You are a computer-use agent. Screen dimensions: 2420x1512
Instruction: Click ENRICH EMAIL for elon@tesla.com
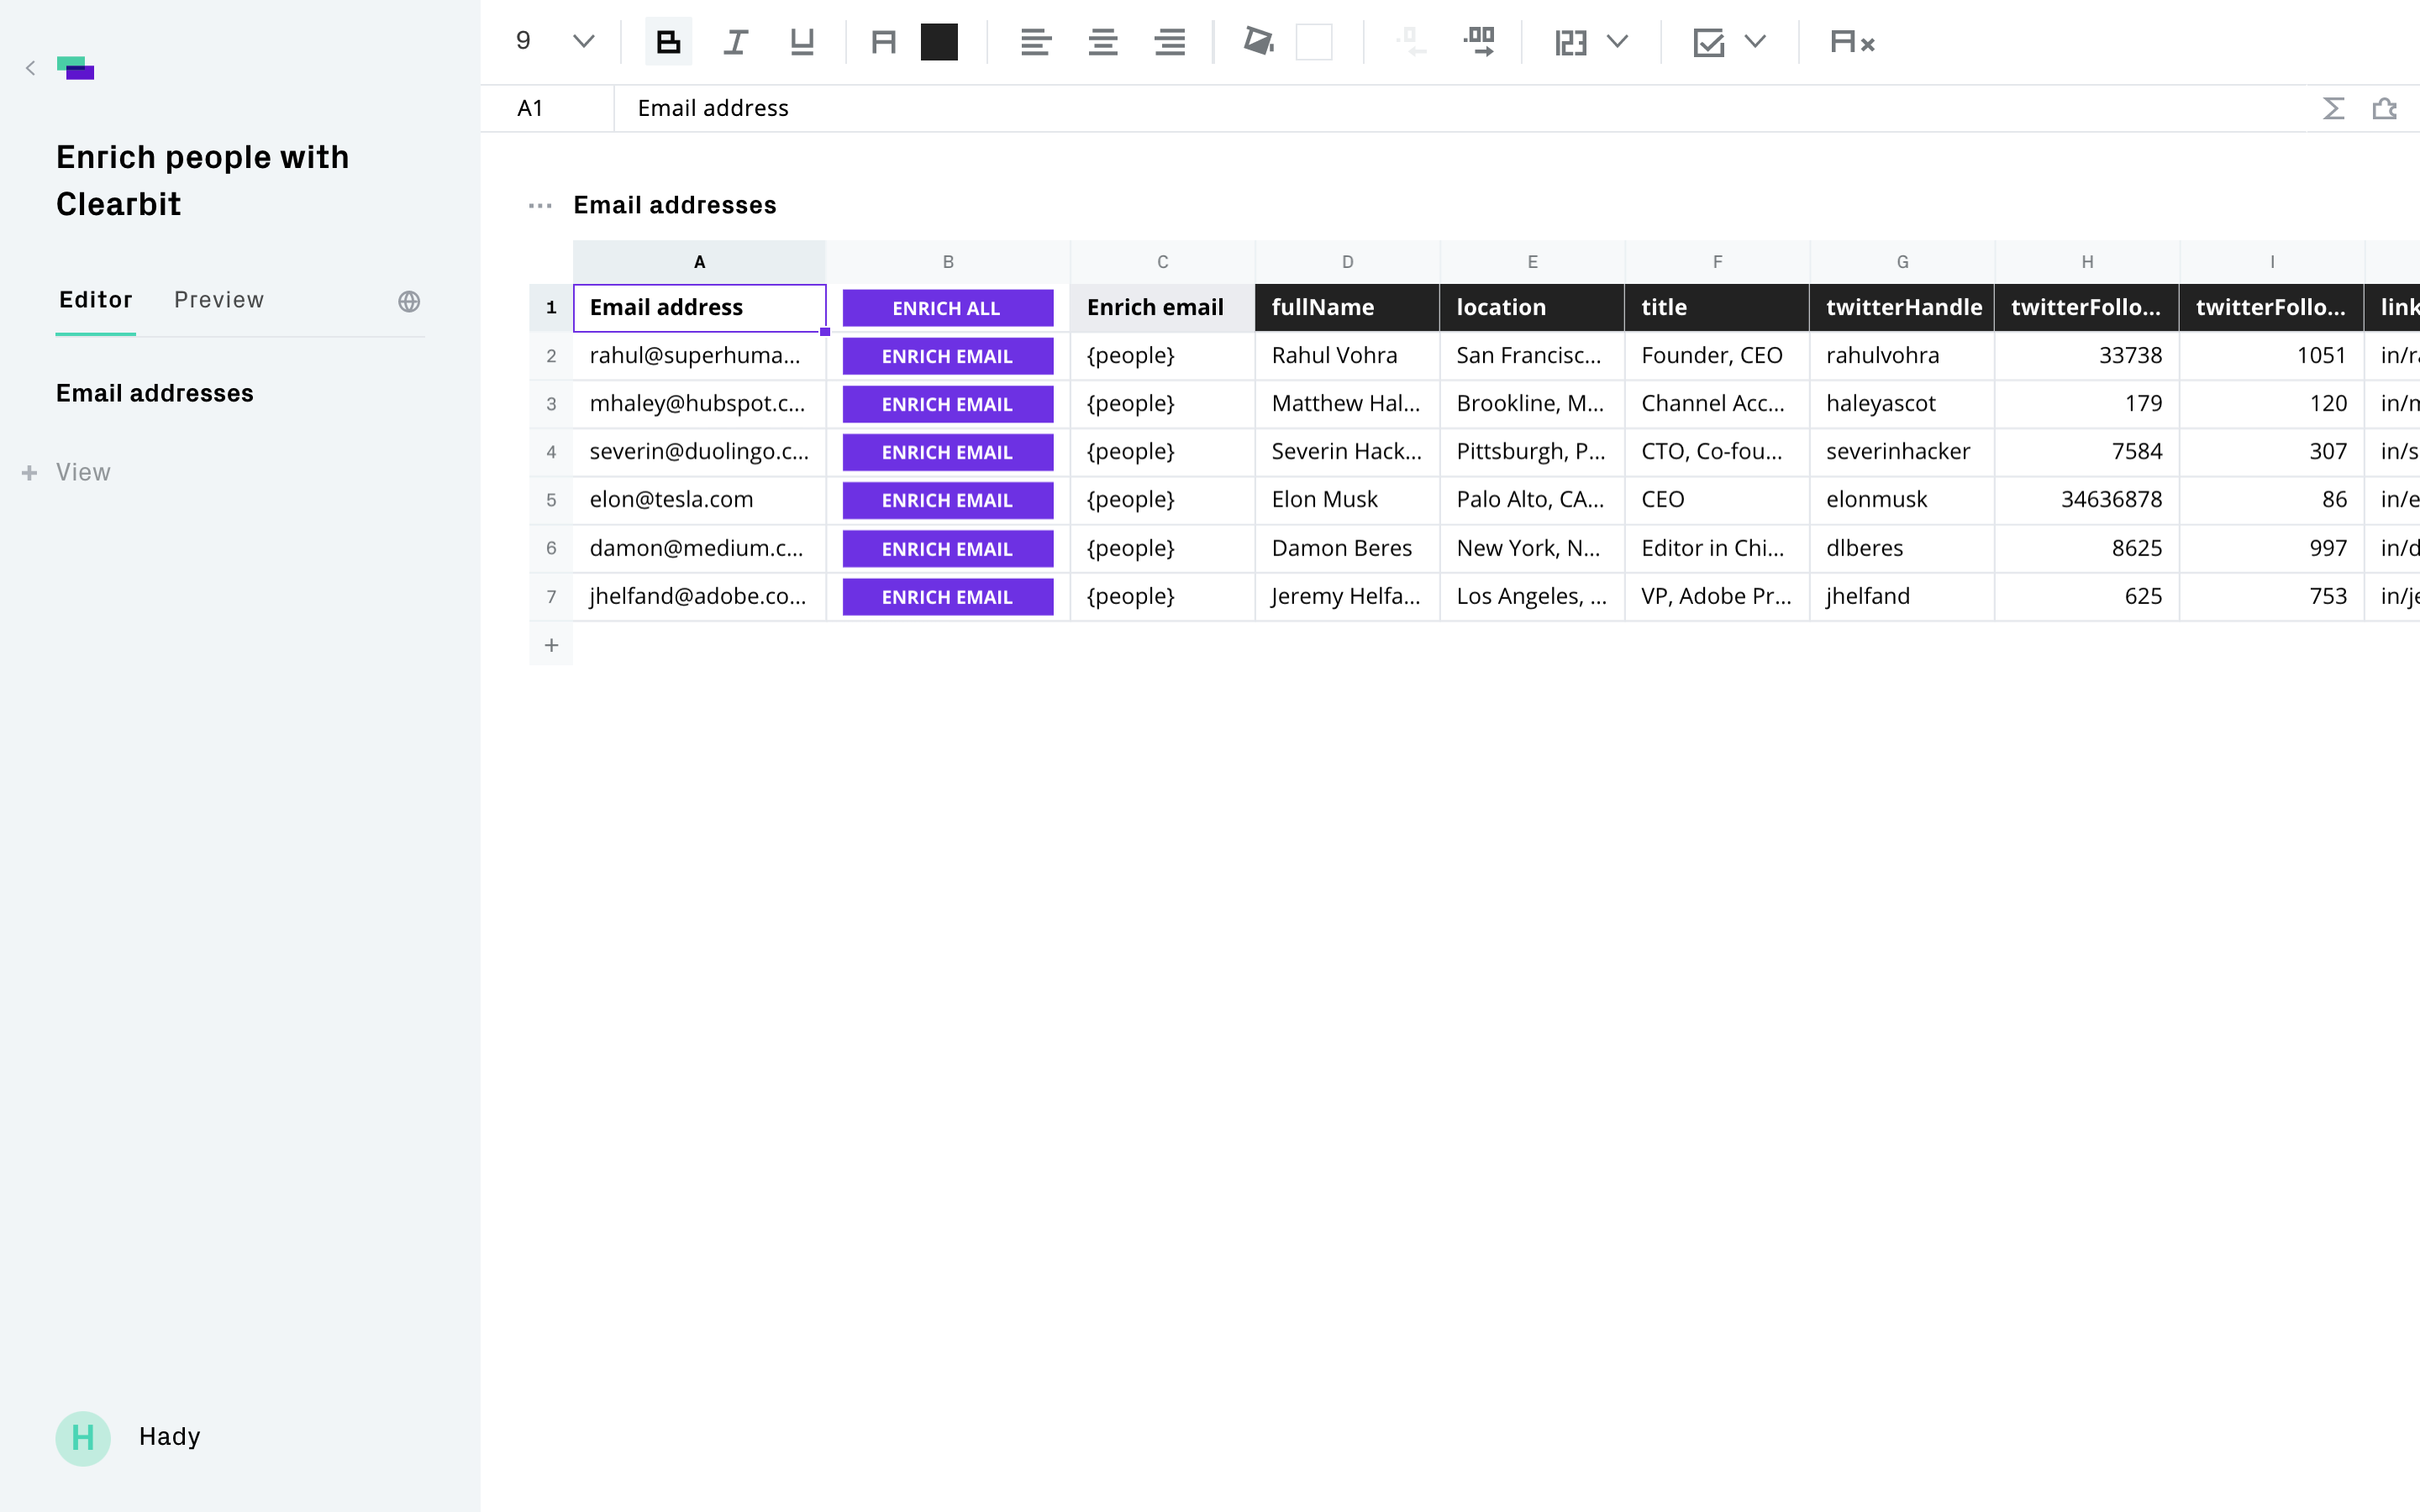[947, 500]
